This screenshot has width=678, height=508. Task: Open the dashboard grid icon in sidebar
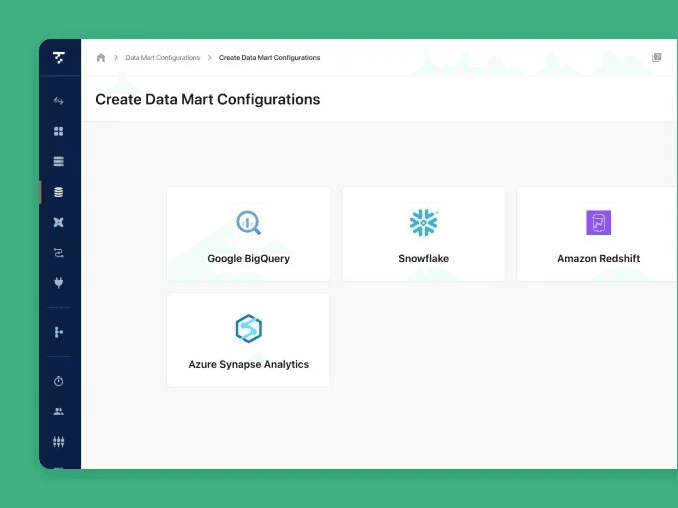click(x=58, y=131)
